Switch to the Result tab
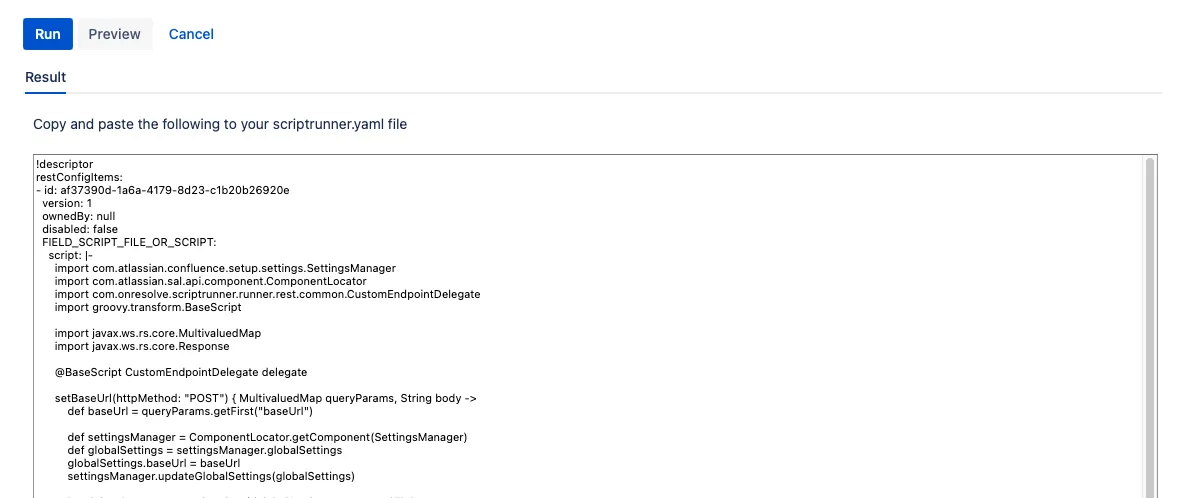This screenshot has width=1188, height=498. [x=45, y=77]
